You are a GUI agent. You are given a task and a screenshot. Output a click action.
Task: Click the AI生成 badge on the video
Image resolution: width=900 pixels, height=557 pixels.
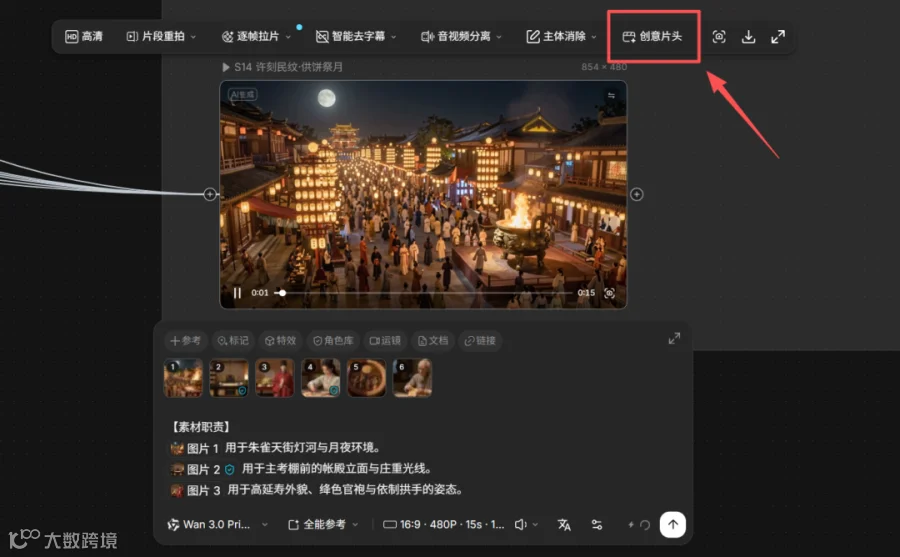(x=242, y=95)
